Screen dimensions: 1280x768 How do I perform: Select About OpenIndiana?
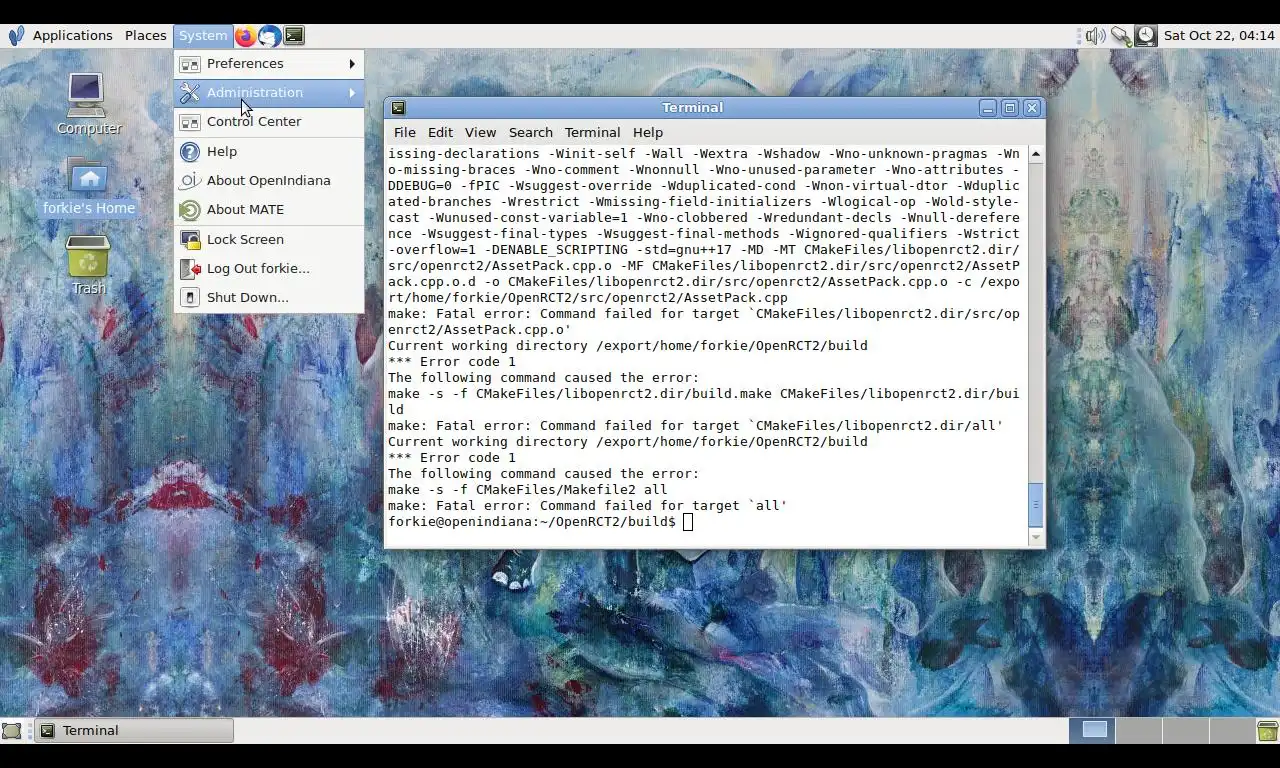click(x=268, y=181)
